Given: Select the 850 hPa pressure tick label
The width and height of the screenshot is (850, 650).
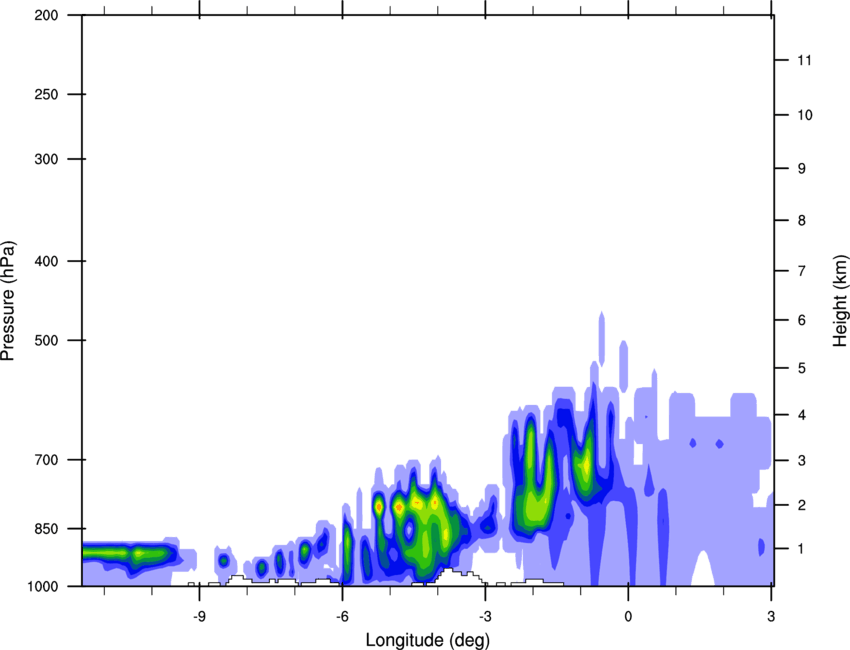Looking at the screenshot, I should click(44, 528).
